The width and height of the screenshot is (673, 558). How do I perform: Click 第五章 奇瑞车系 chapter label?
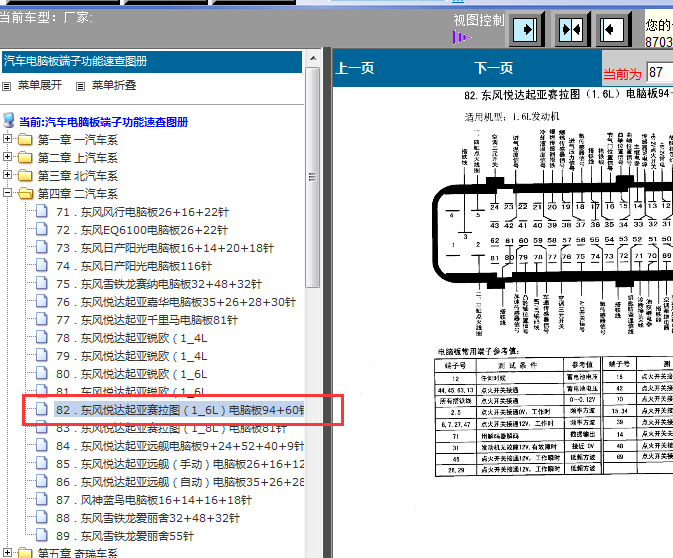tap(78, 553)
